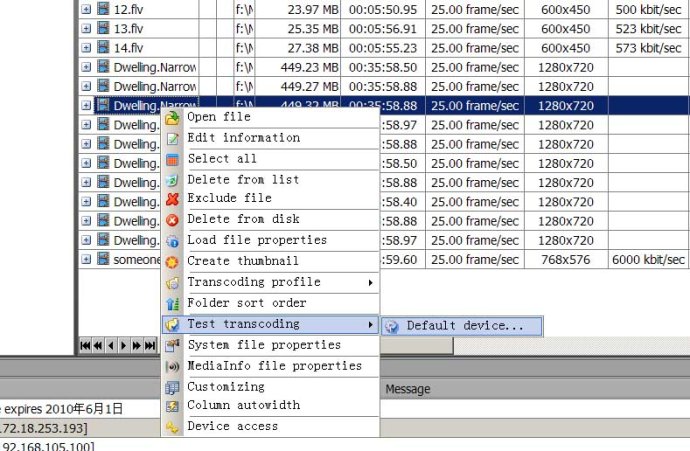The height and width of the screenshot is (451, 690).
Task: Click the 6000 kbit/sec cell
Action: coord(649,260)
